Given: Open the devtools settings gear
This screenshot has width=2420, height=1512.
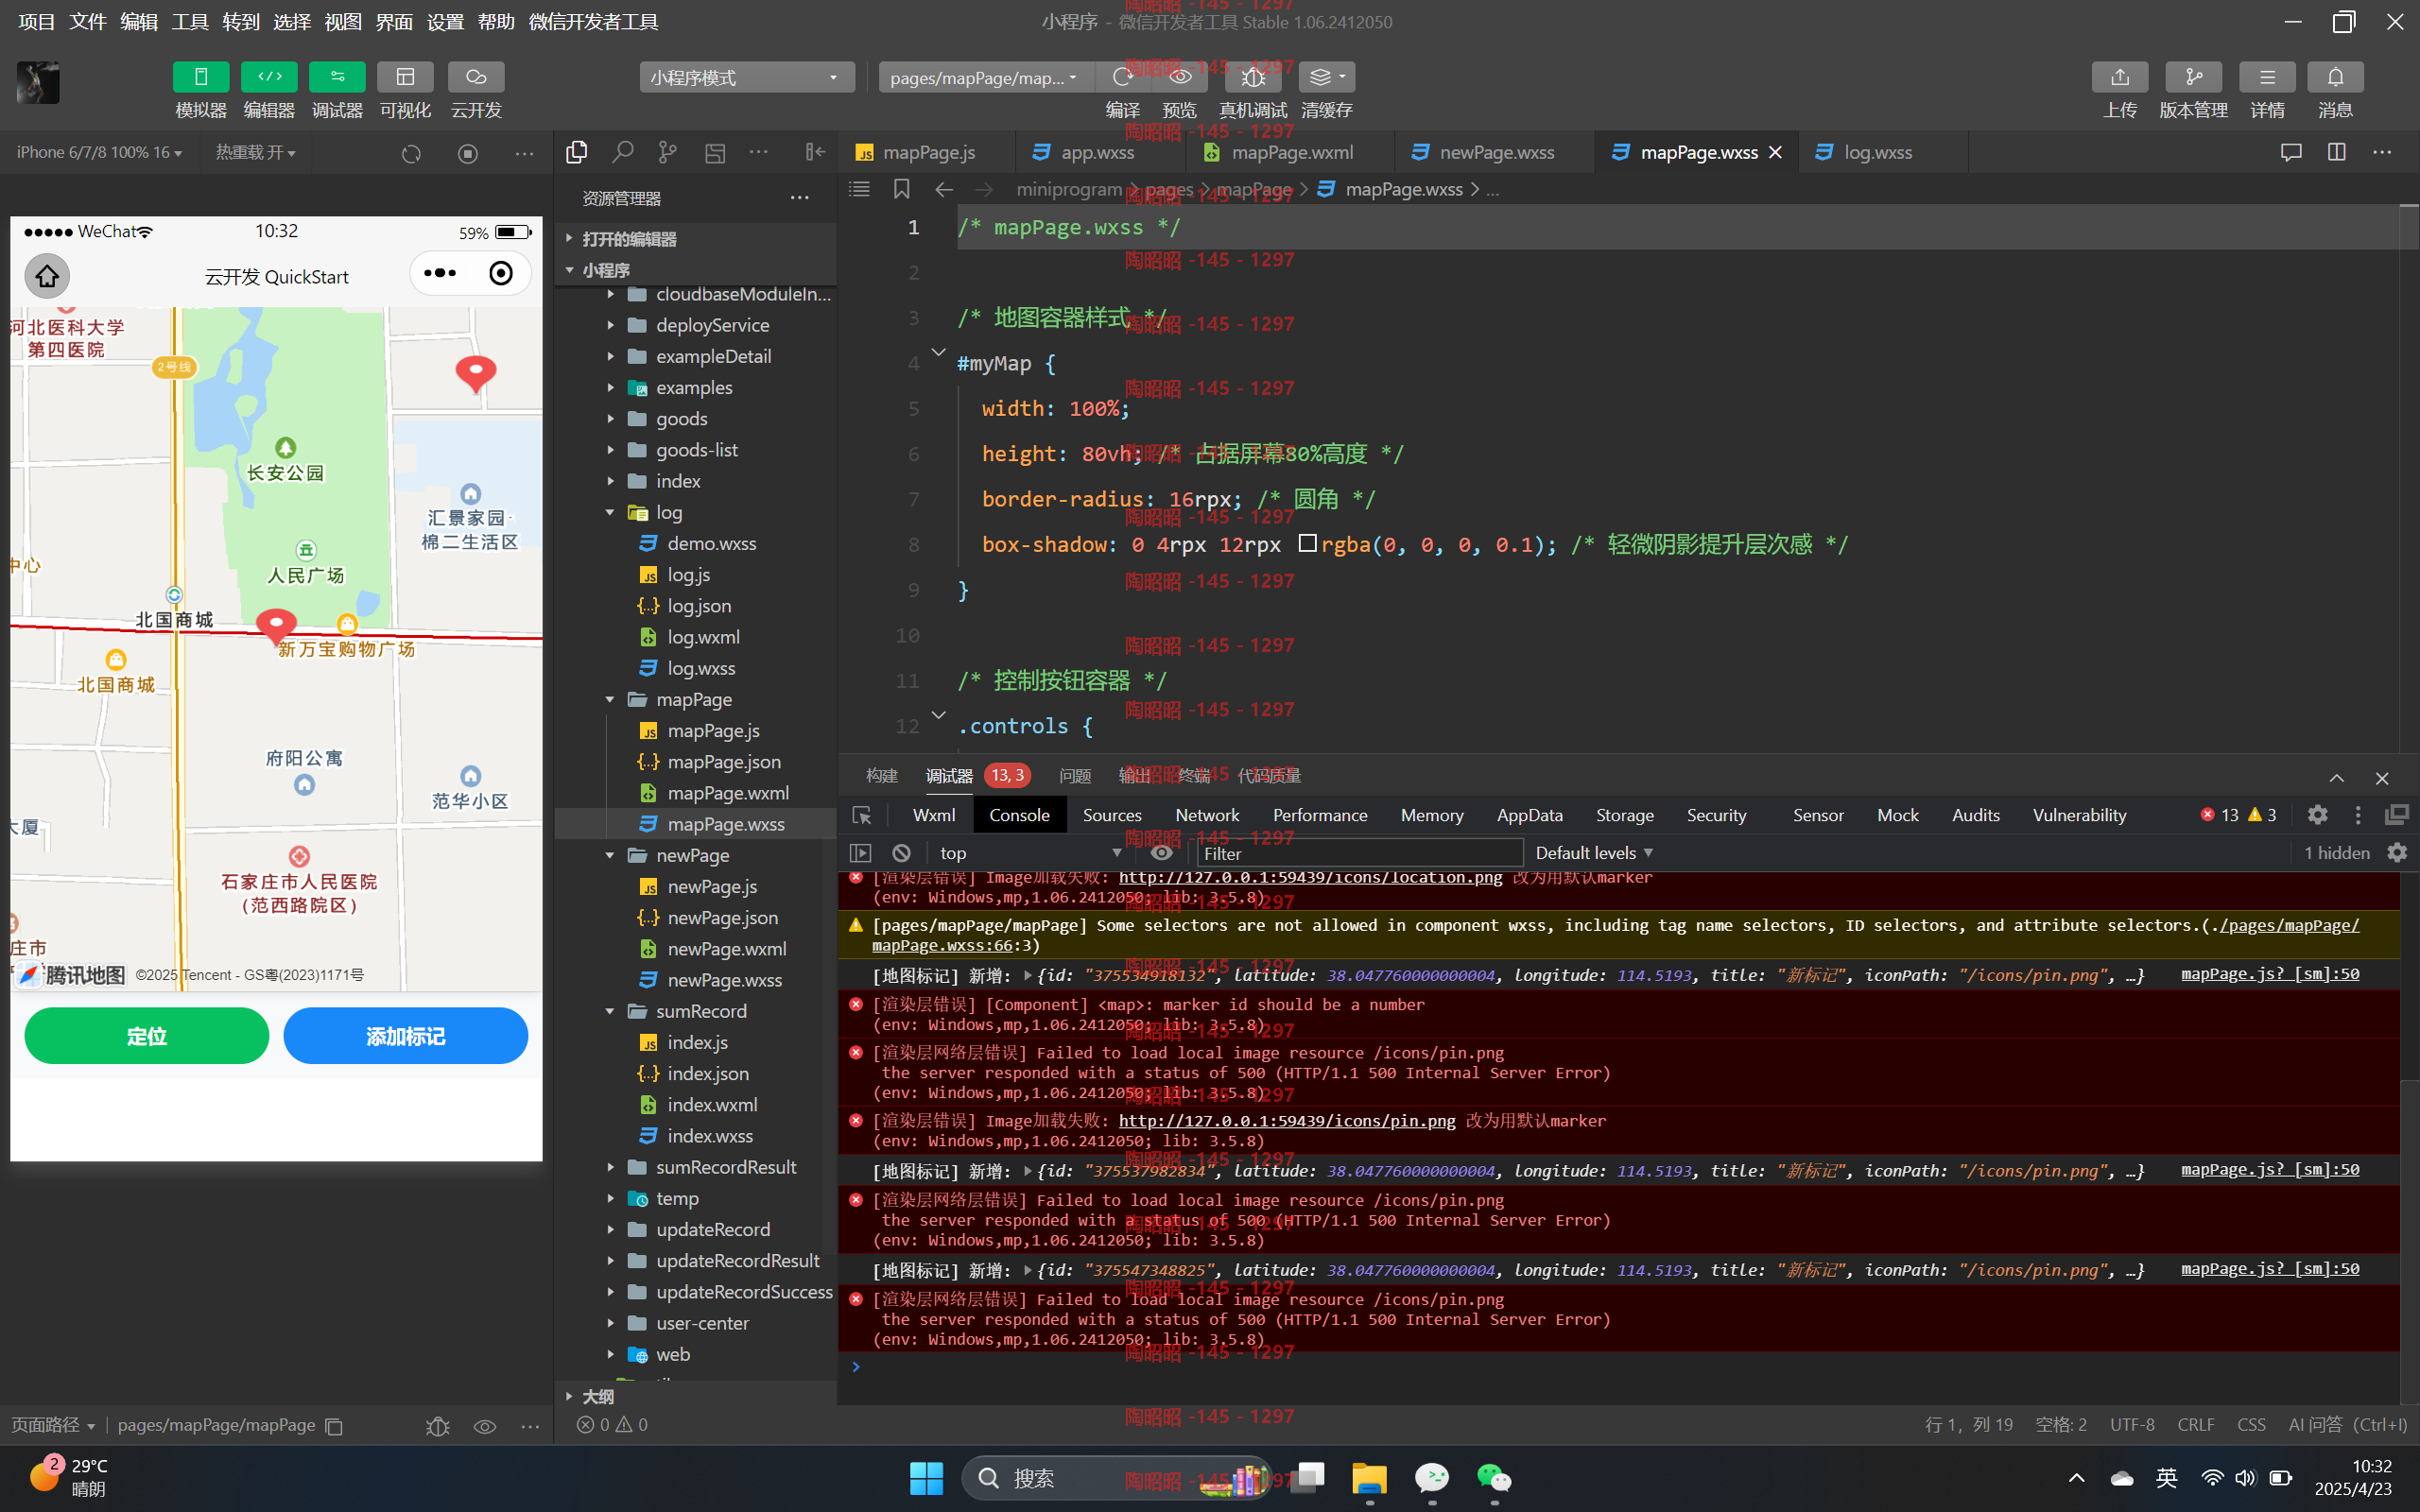Looking at the screenshot, I should pos(2317,815).
